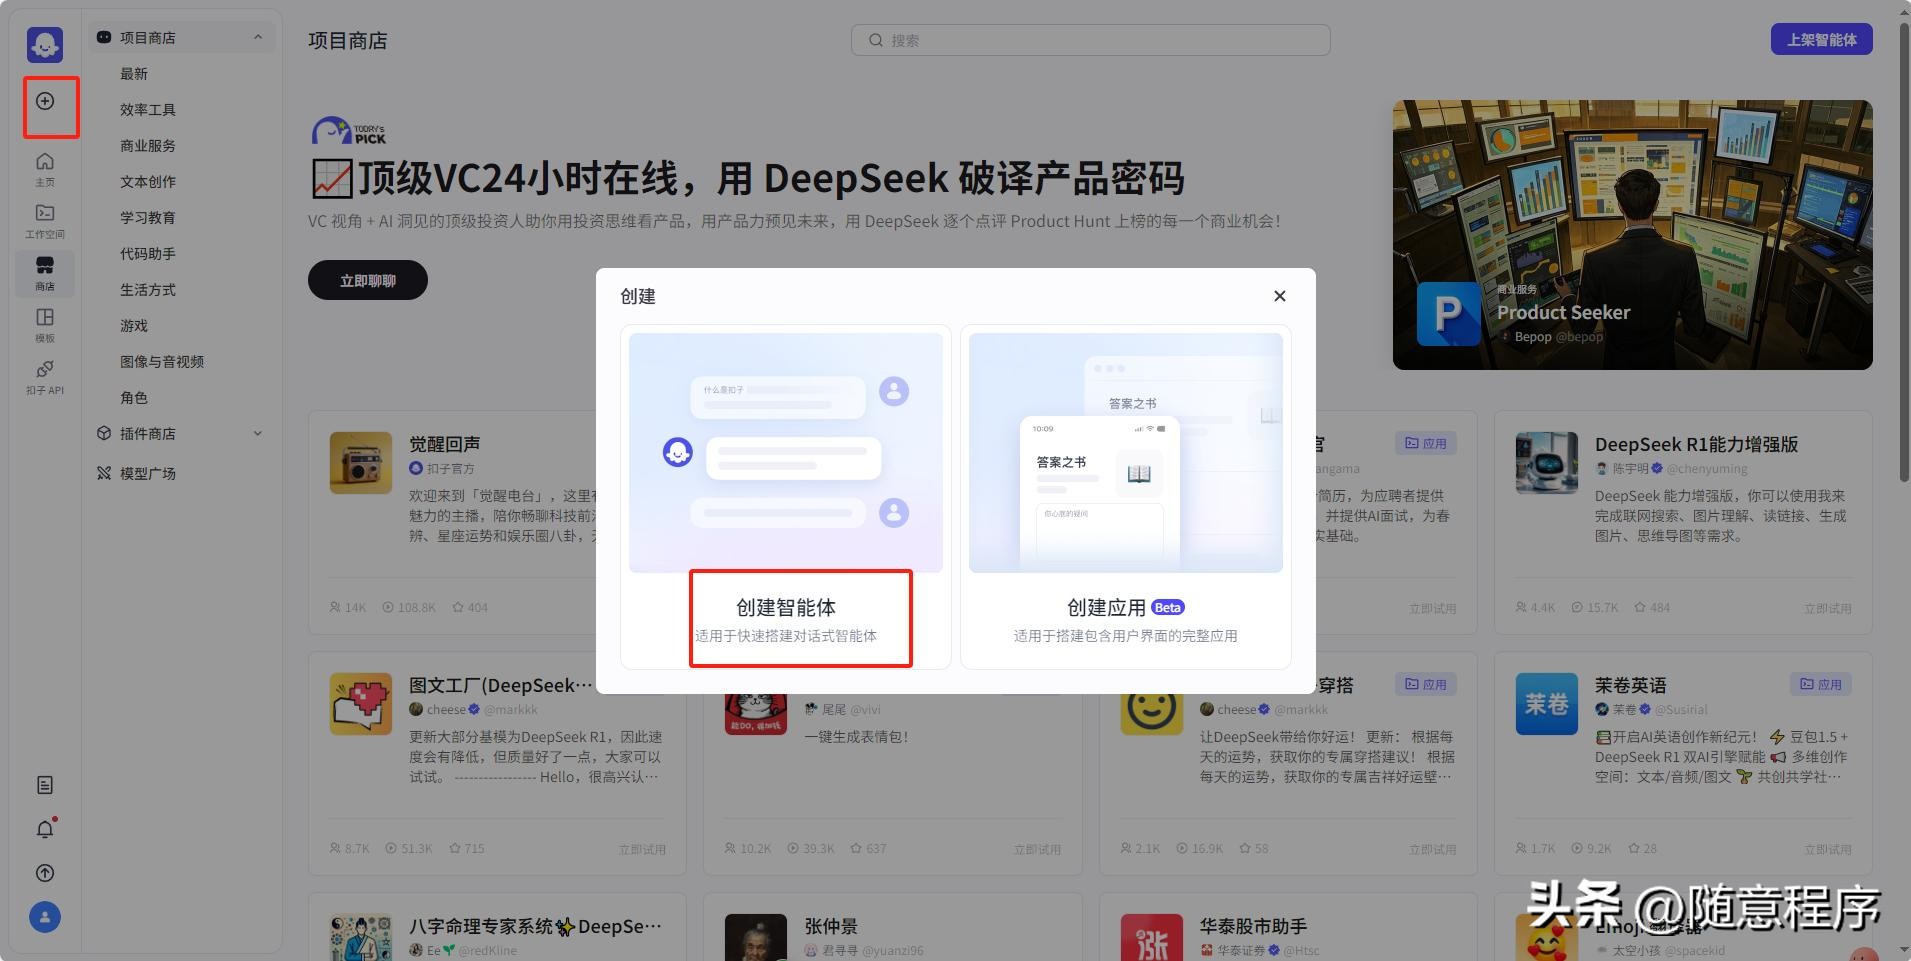Select 代码助手 category
1911x961 pixels.
[x=147, y=254]
